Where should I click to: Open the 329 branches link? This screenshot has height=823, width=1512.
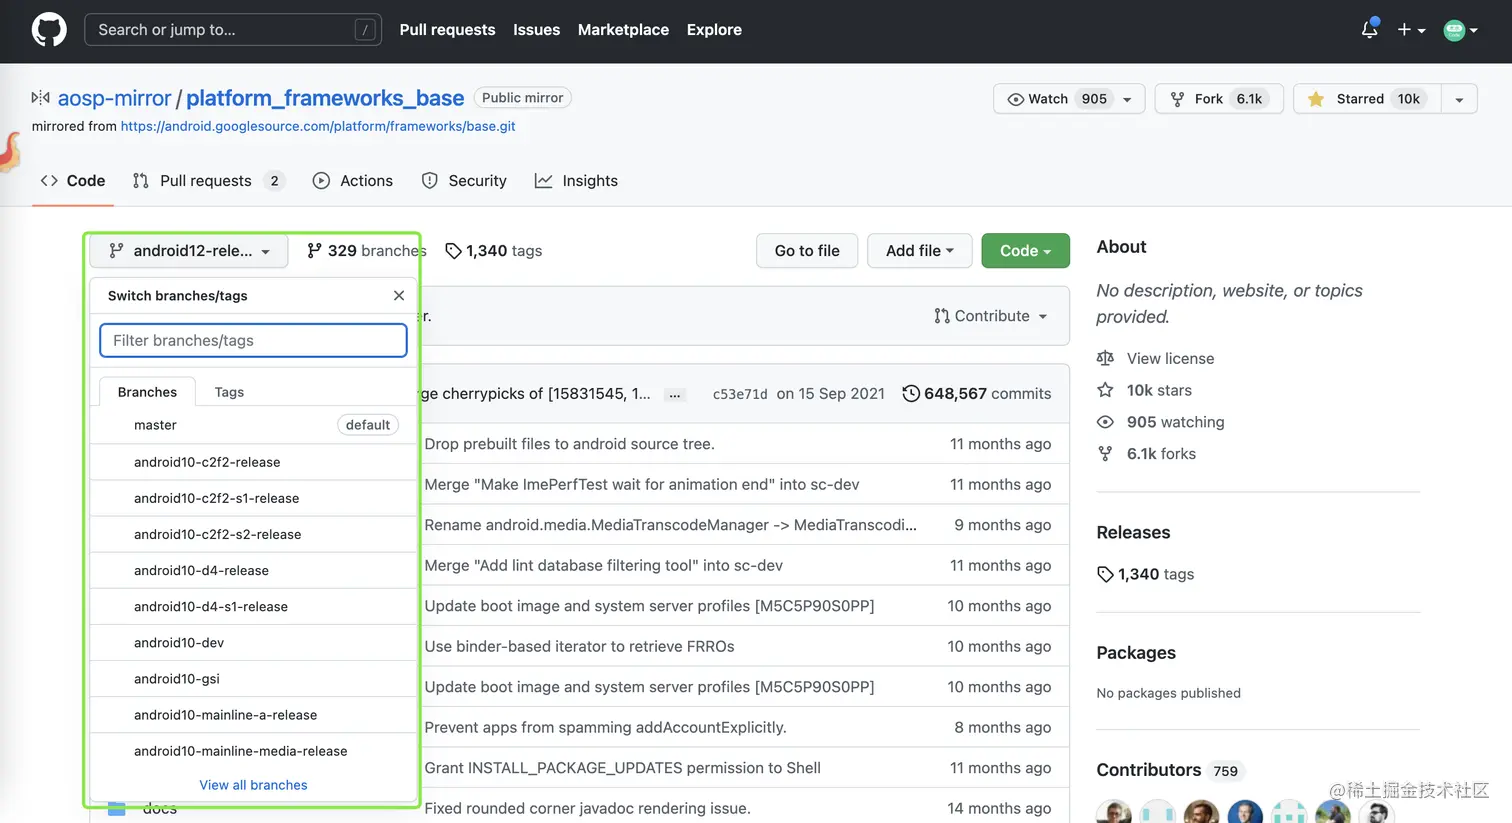pyautogui.click(x=366, y=251)
